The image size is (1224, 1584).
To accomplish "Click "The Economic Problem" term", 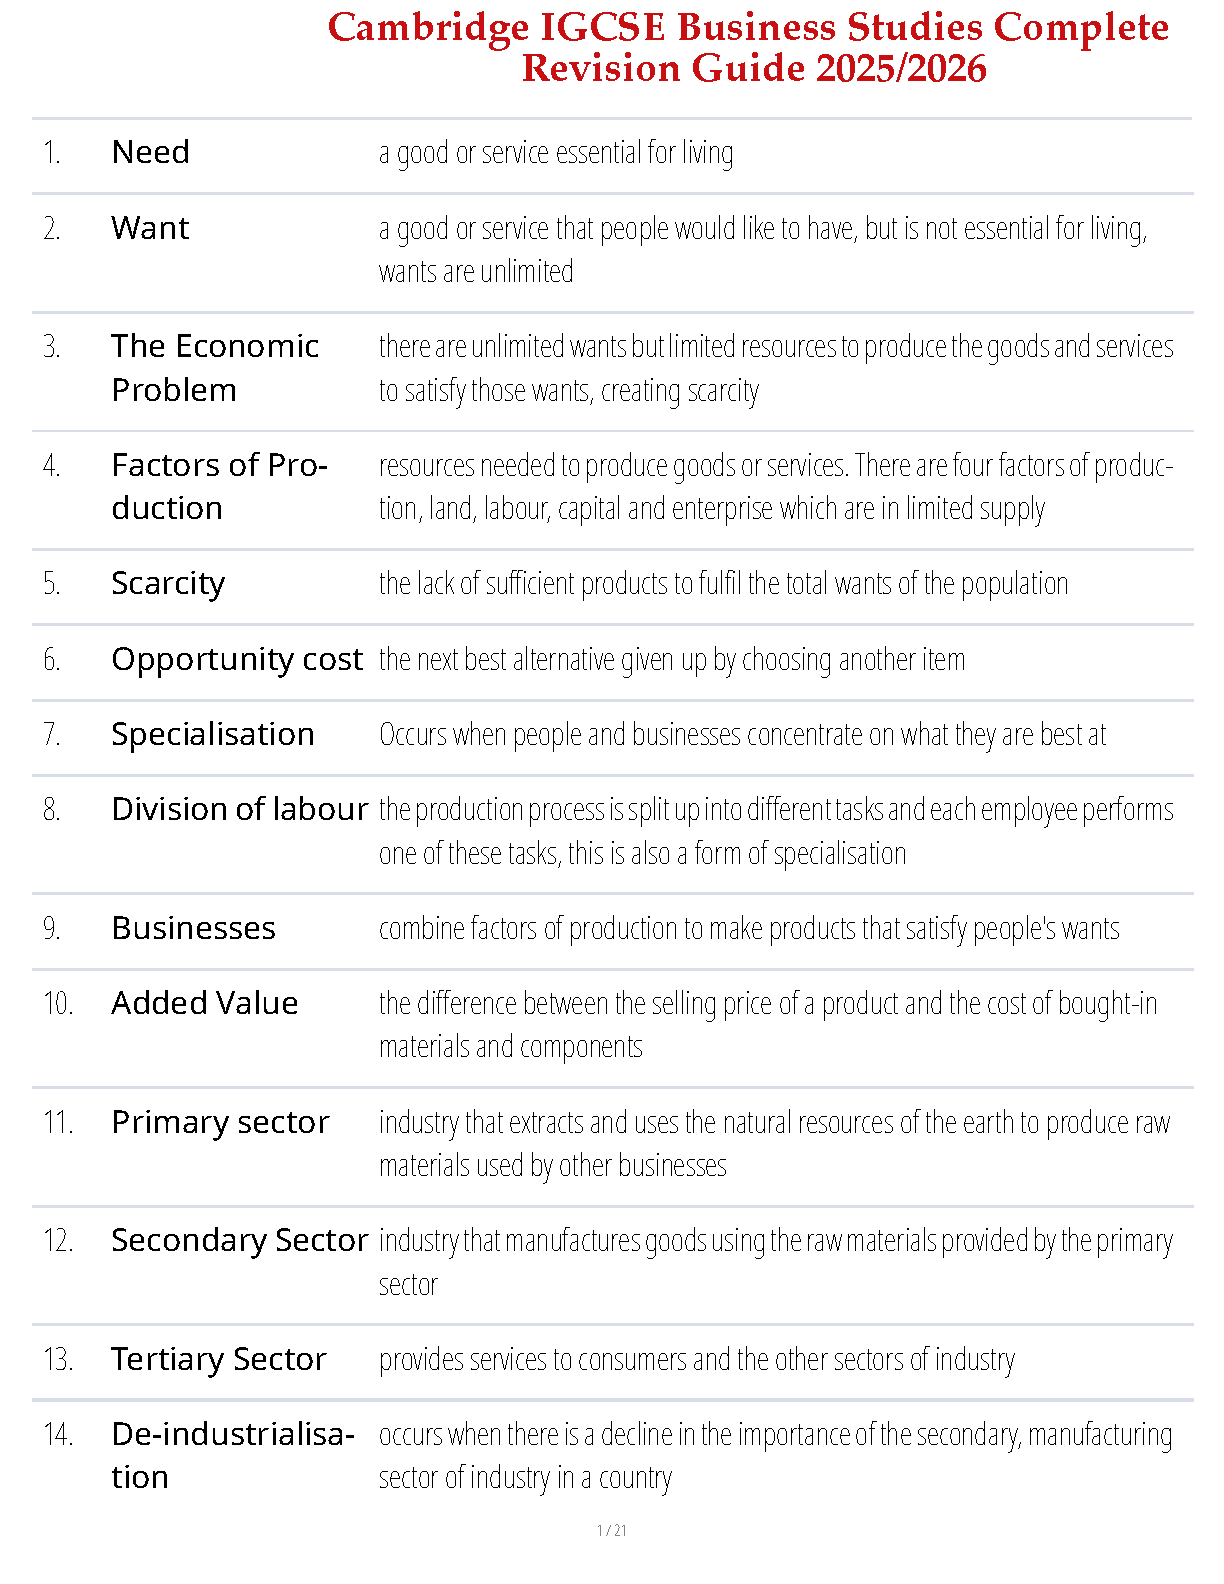I will (x=214, y=367).
